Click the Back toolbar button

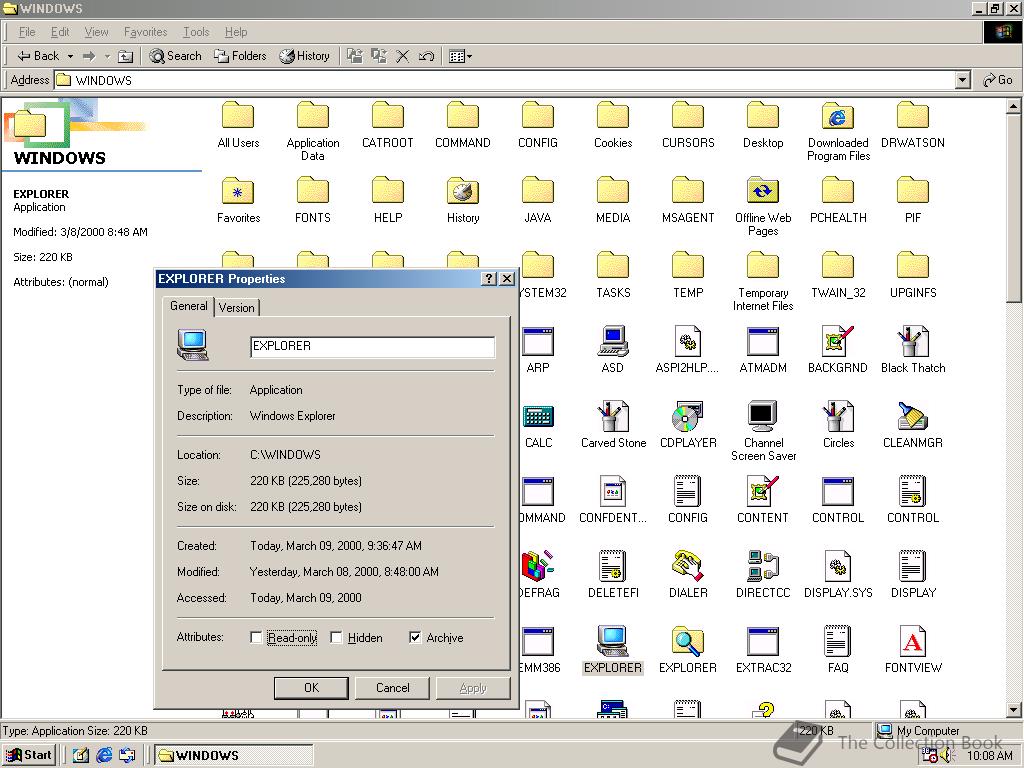pyautogui.click(x=39, y=56)
